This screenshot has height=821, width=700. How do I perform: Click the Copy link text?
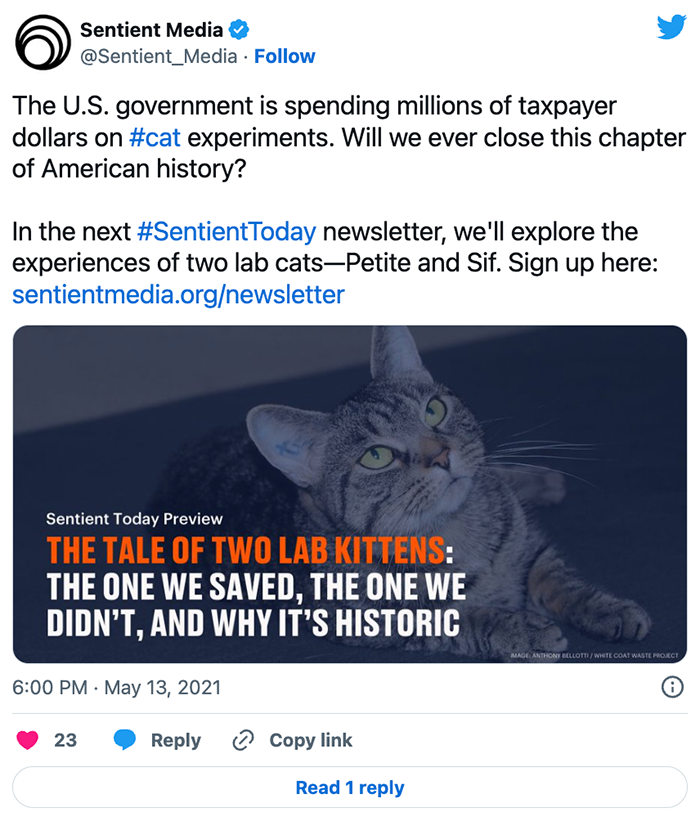pyautogui.click(x=310, y=740)
